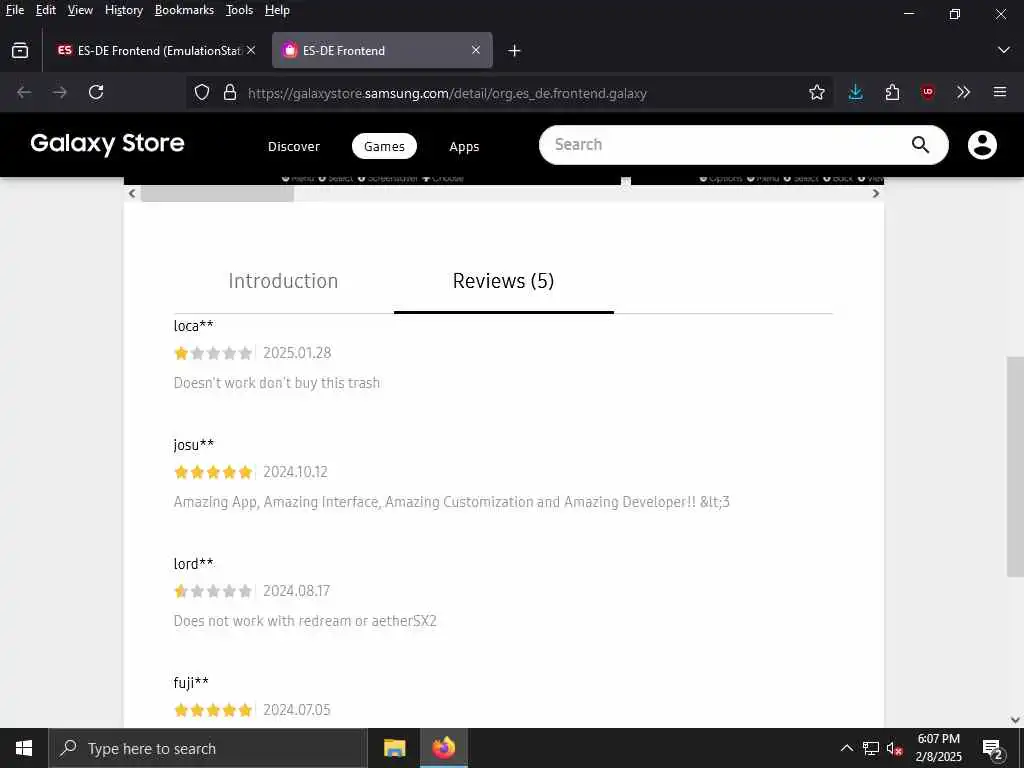Open the Help menu
This screenshot has height=768, width=1024.
coord(277,10)
